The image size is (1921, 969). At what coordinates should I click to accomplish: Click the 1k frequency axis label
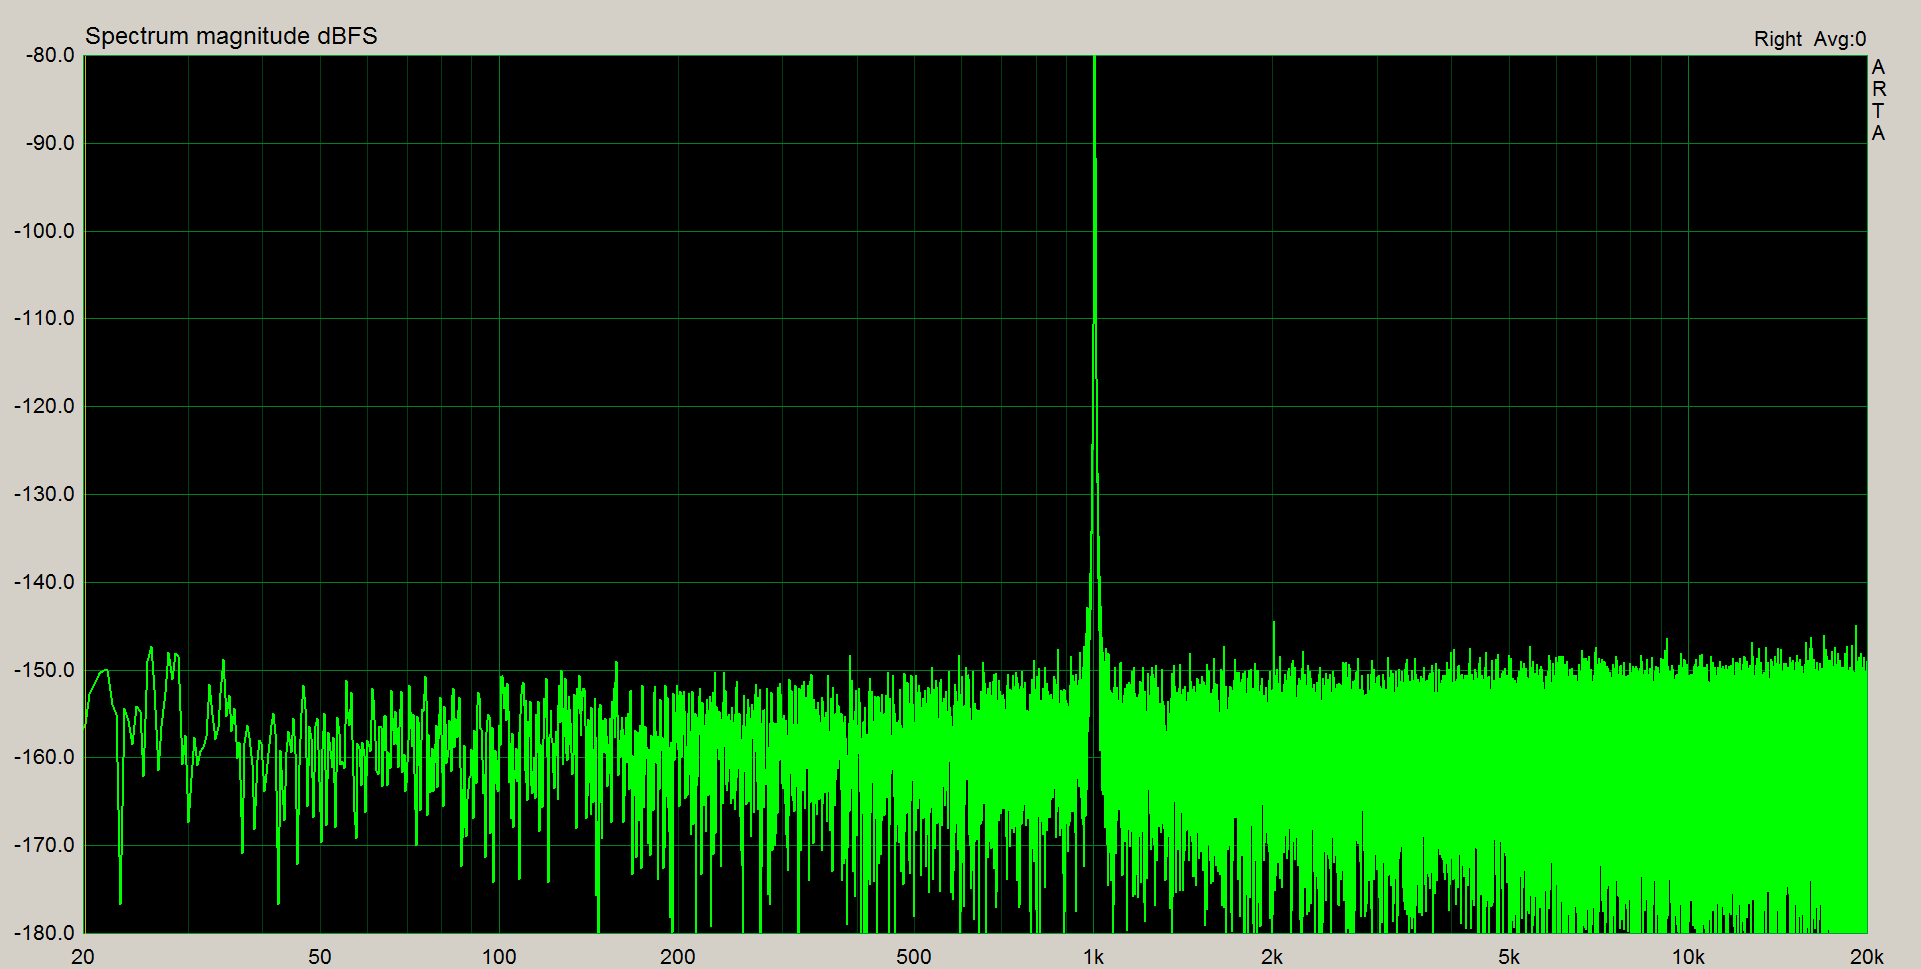[x=1094, y=957]
